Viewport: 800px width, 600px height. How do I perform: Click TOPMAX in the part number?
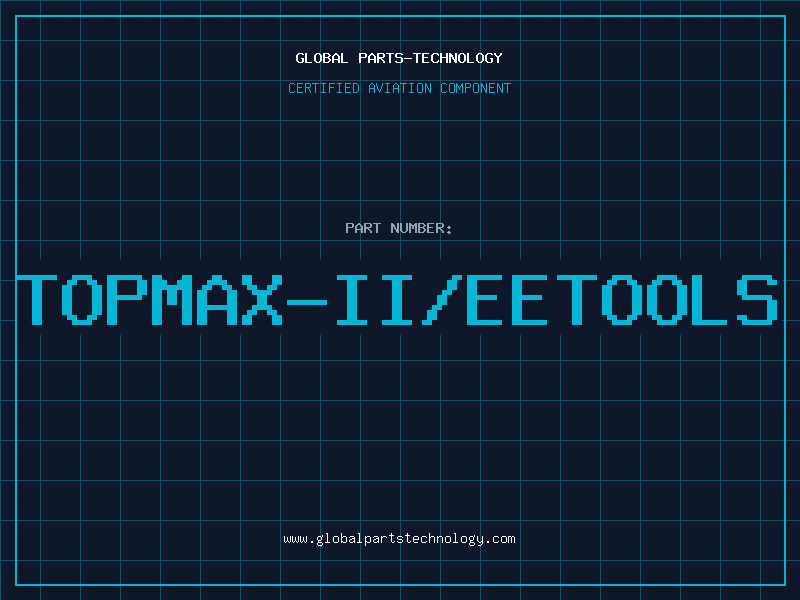(x=149, y=300)
